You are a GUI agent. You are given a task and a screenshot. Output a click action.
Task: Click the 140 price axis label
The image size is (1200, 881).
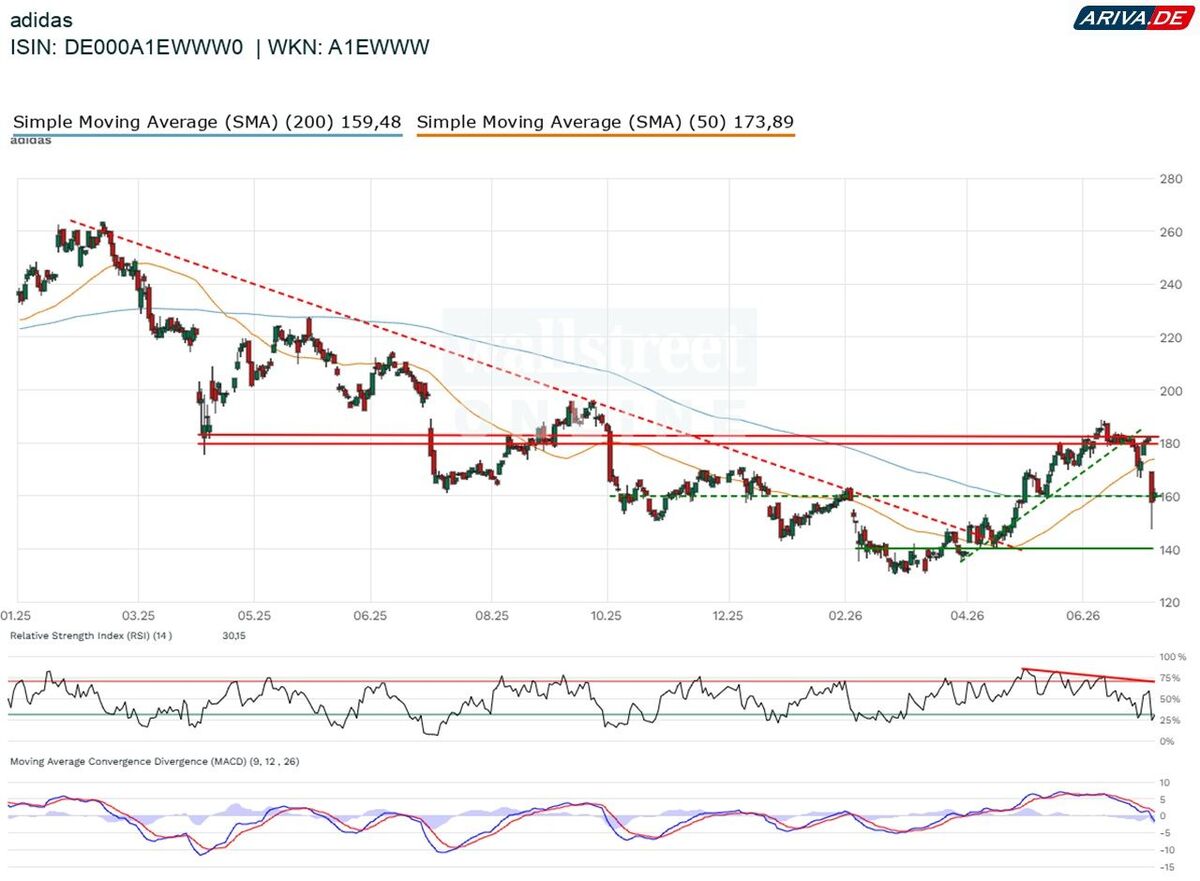1170,550
